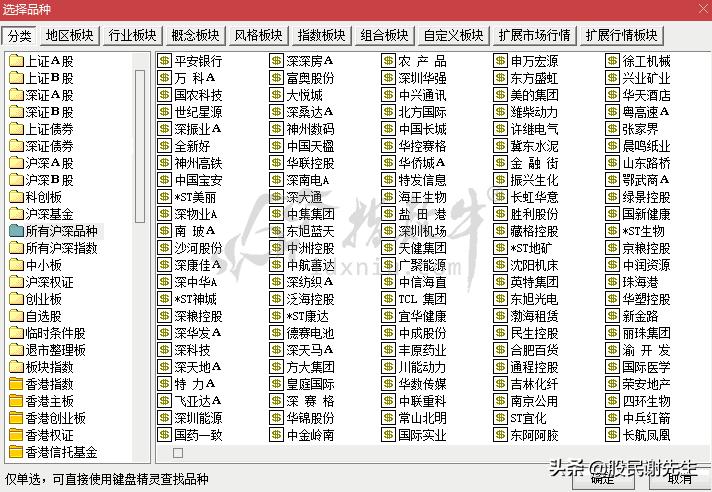Click the folder icon beside 创业板
The image size is (712, 492).
click(x=16, y=299)
